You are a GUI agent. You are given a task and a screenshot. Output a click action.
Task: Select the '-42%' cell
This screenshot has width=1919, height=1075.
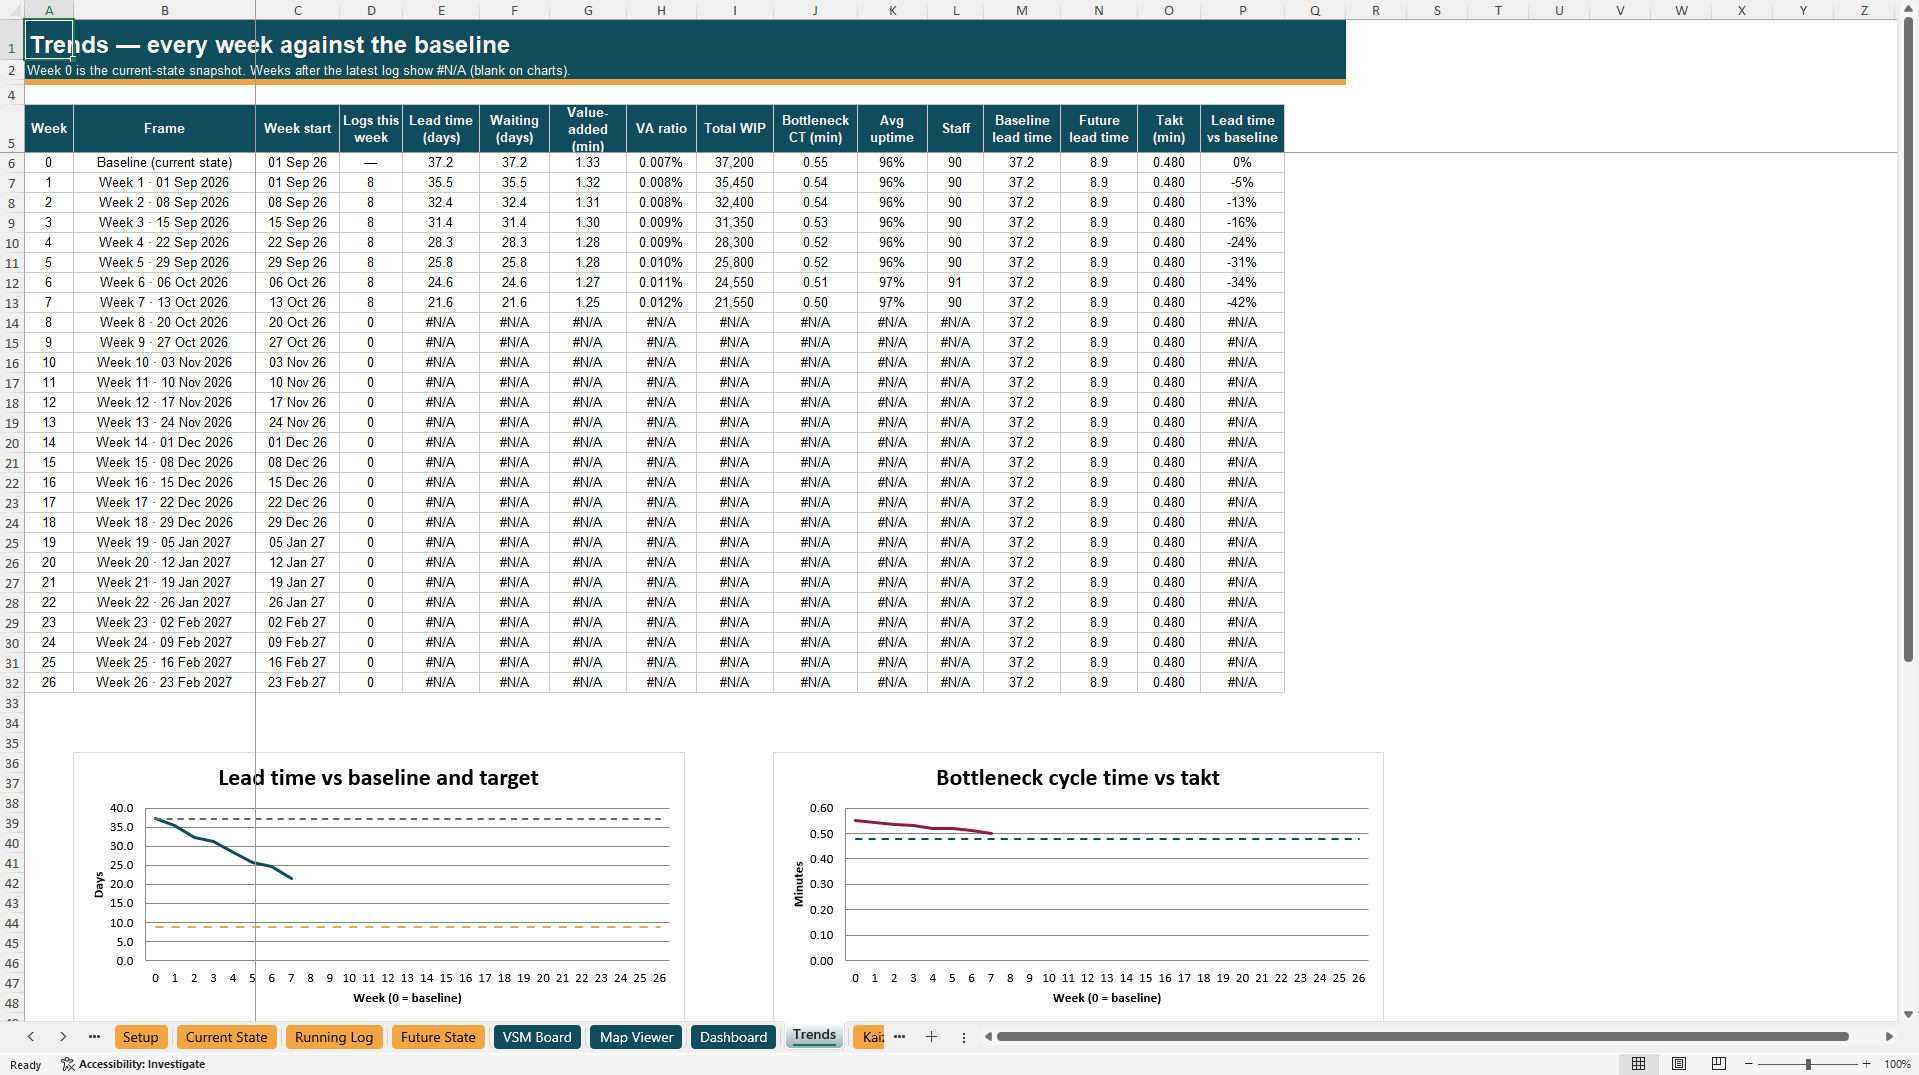pos(1242,302)
